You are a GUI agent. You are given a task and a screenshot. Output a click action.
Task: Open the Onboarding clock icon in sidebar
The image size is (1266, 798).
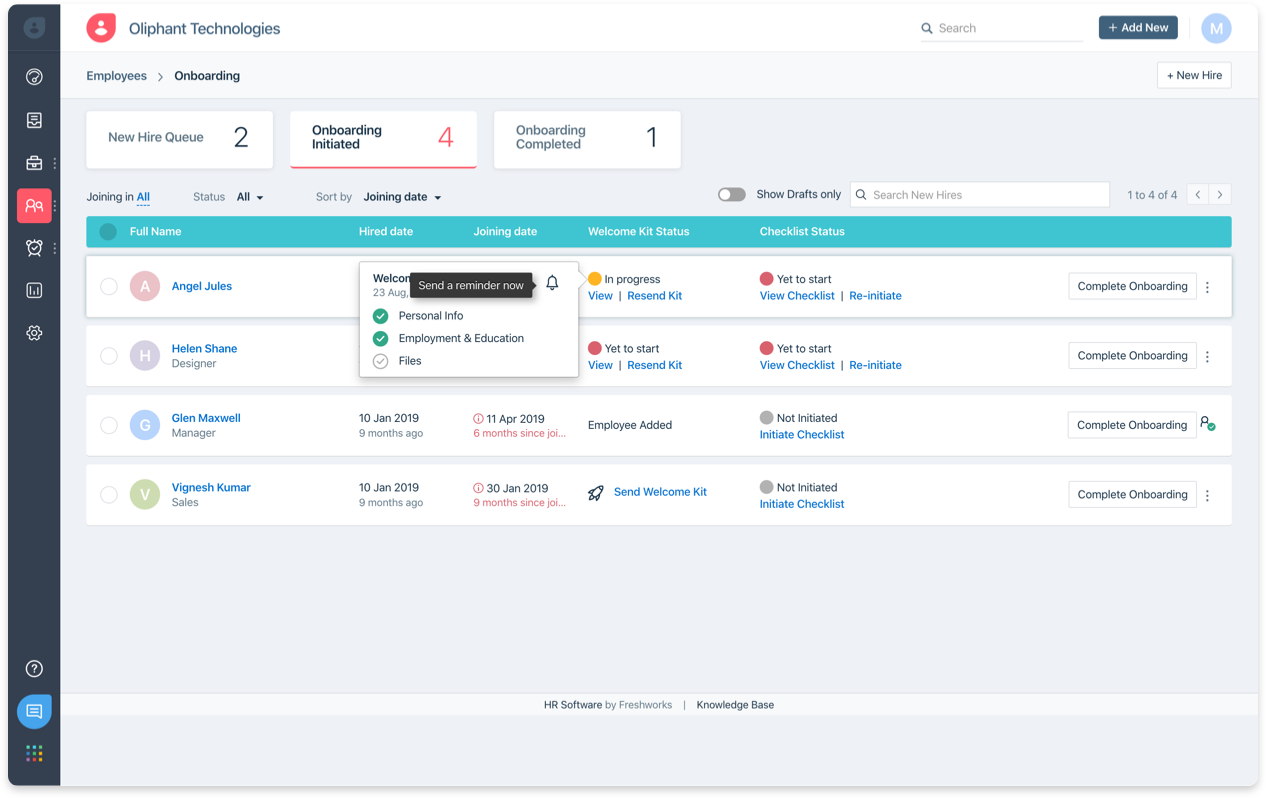click(x=33, y=247)
